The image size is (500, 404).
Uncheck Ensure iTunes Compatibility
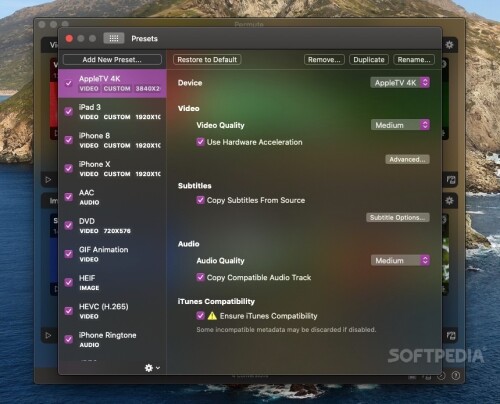pos(200,315)
